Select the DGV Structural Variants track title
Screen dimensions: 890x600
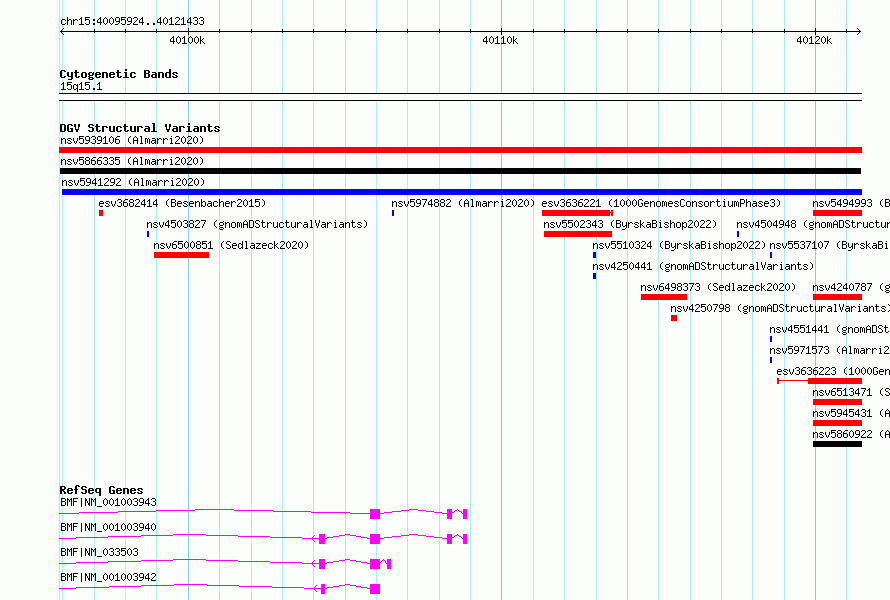point(140,128)
